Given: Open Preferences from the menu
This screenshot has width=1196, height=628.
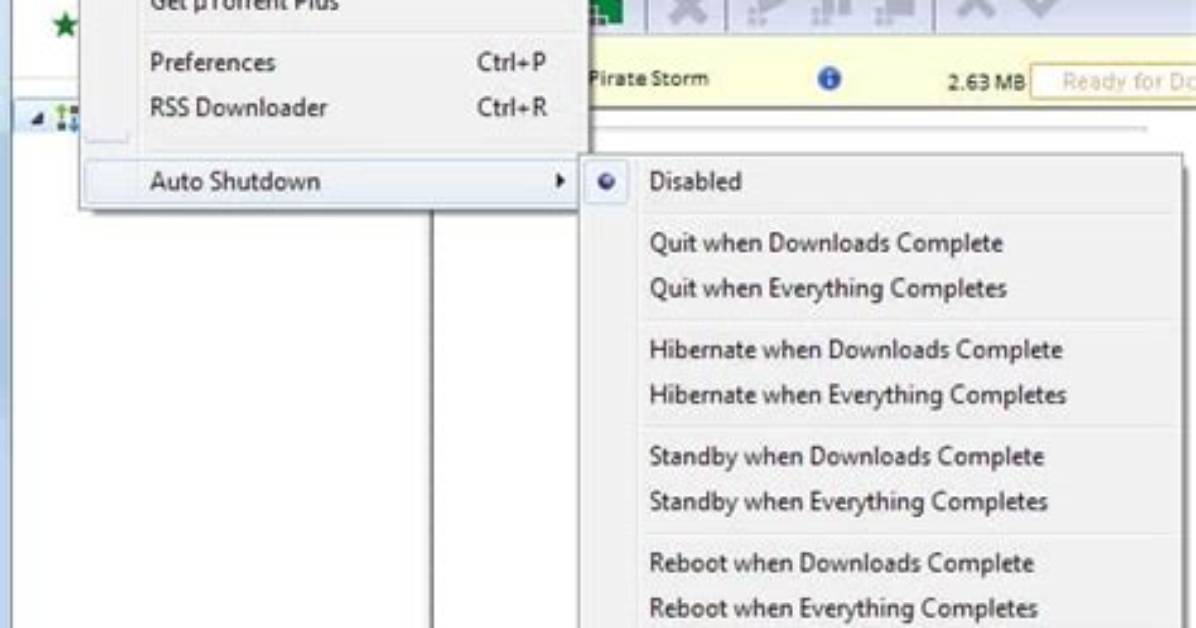Looking at the screenshot, I should (x=212, y=63).
